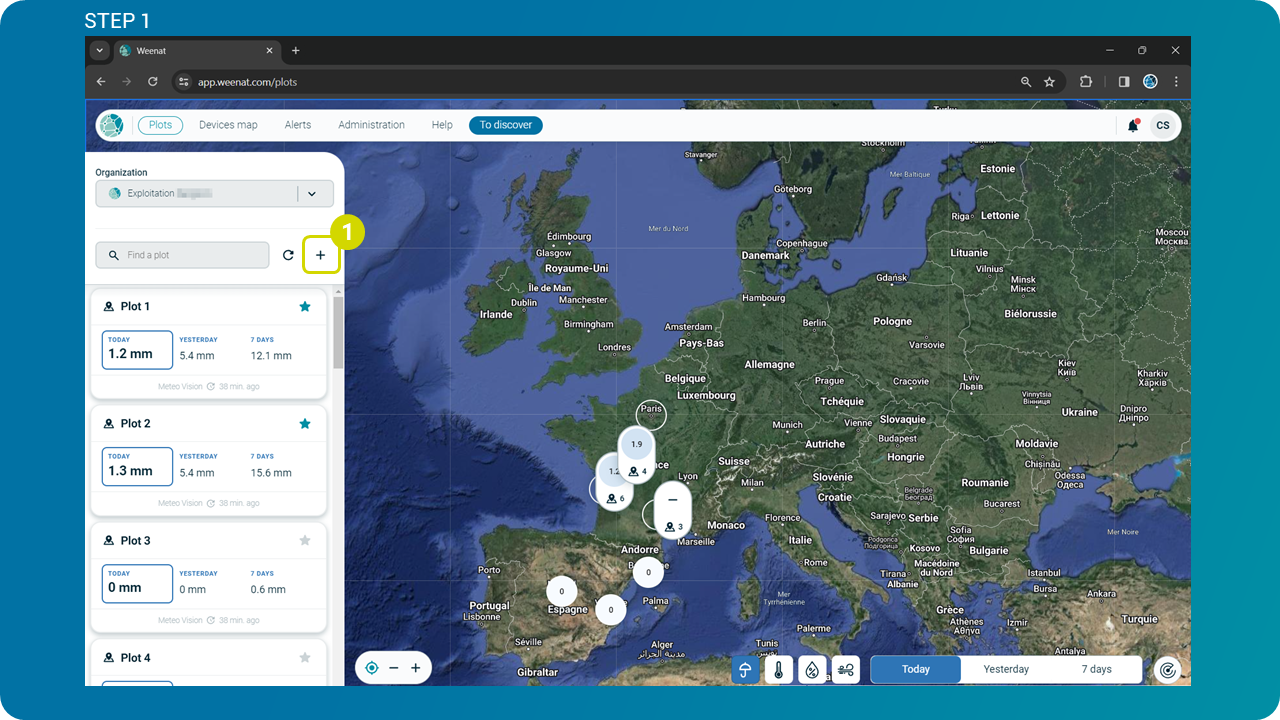Bookmark this page with the star icon
1280x720 pixels.
pos(1049,82)
